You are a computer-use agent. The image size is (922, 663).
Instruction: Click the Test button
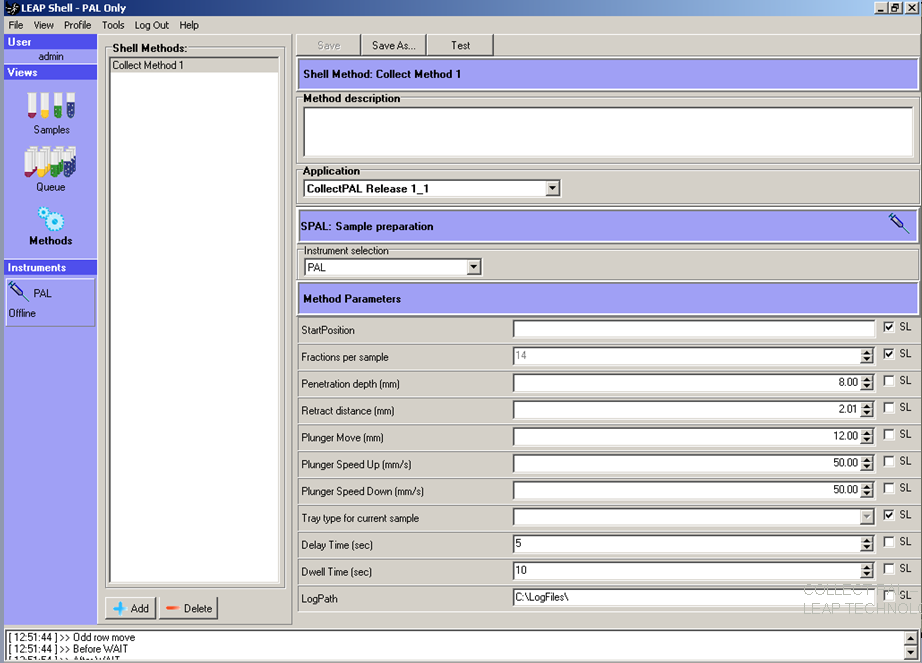click(x=460, y=45)
